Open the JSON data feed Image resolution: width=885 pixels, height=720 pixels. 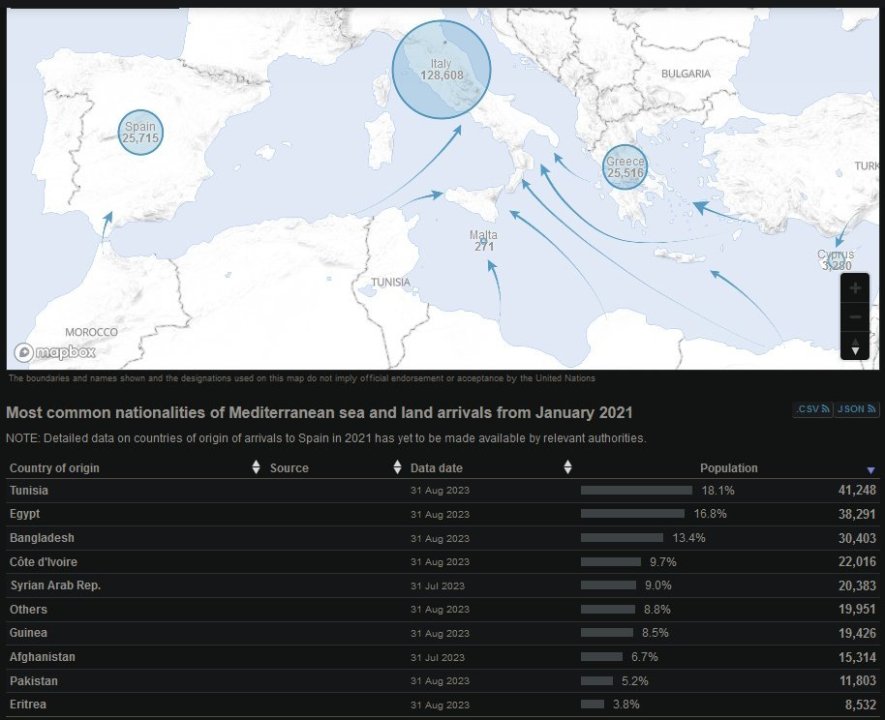(856, 409)
